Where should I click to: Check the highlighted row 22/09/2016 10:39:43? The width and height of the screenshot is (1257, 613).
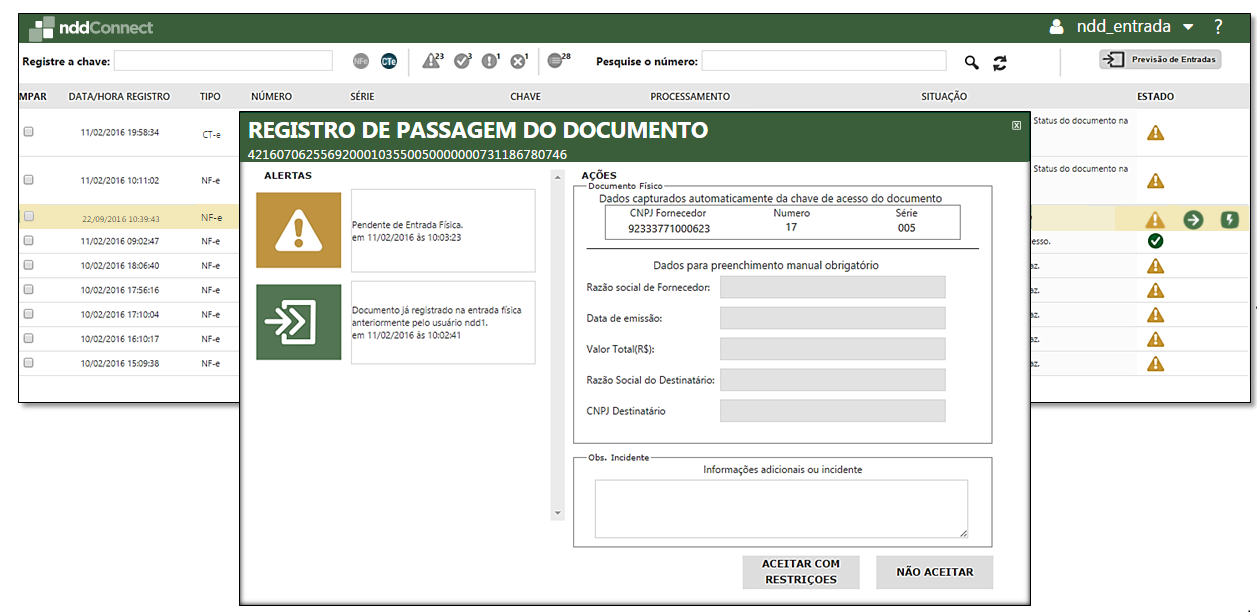pyautogui.click(x=29, y=217)
